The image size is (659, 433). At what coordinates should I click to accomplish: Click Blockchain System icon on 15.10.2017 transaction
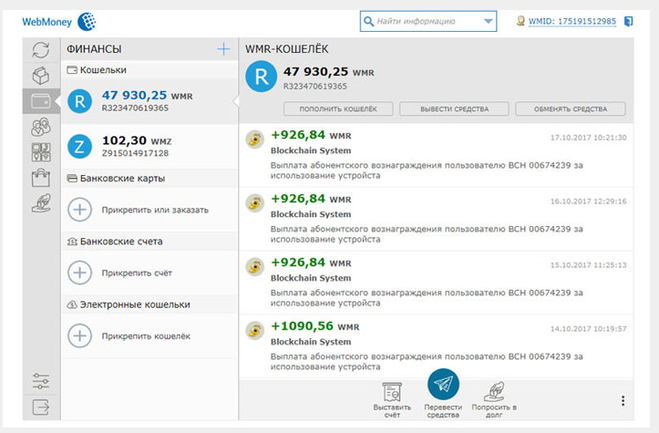[255, 267]
